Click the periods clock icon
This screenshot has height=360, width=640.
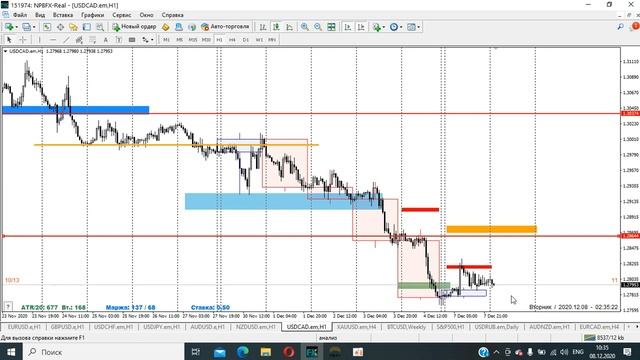393,27
